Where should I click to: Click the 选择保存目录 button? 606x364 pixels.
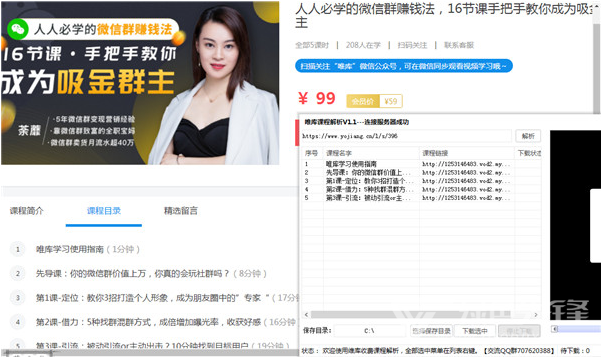tap(431, 331)
